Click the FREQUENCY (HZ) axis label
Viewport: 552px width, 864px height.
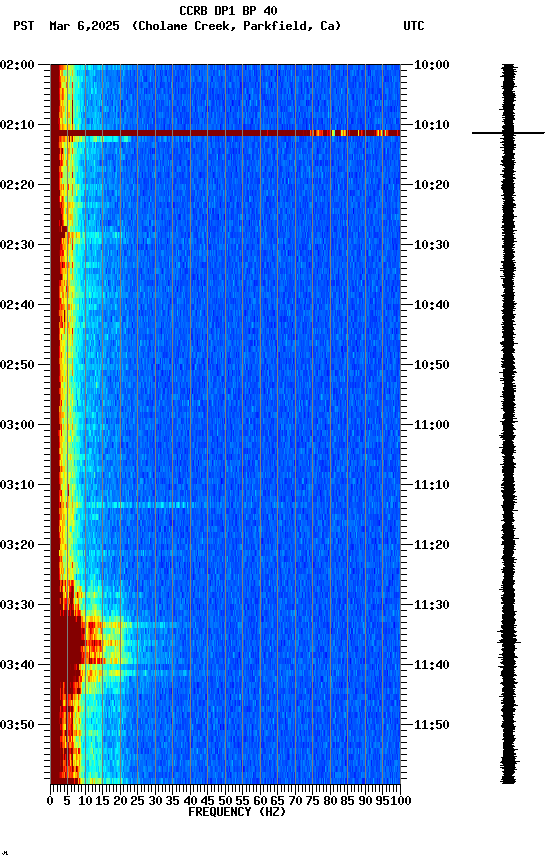[237, 813]
